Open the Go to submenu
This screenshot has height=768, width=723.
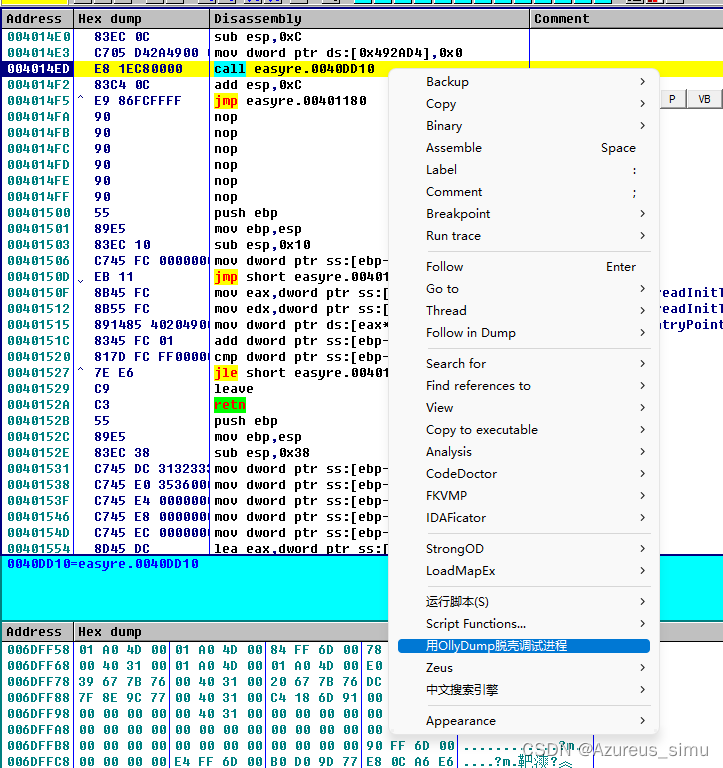(524, 289)
